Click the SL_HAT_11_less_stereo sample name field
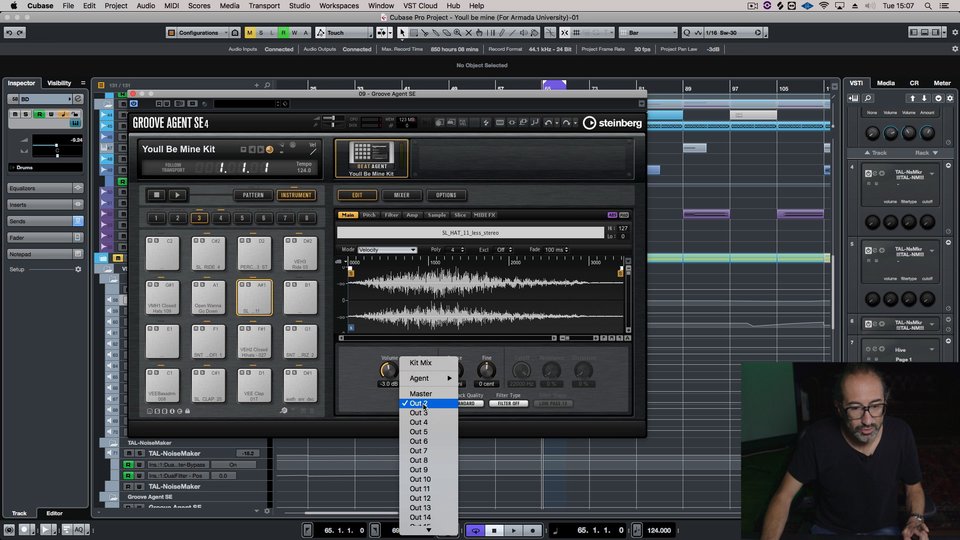The image size is (960, 540). click(470, 233)
